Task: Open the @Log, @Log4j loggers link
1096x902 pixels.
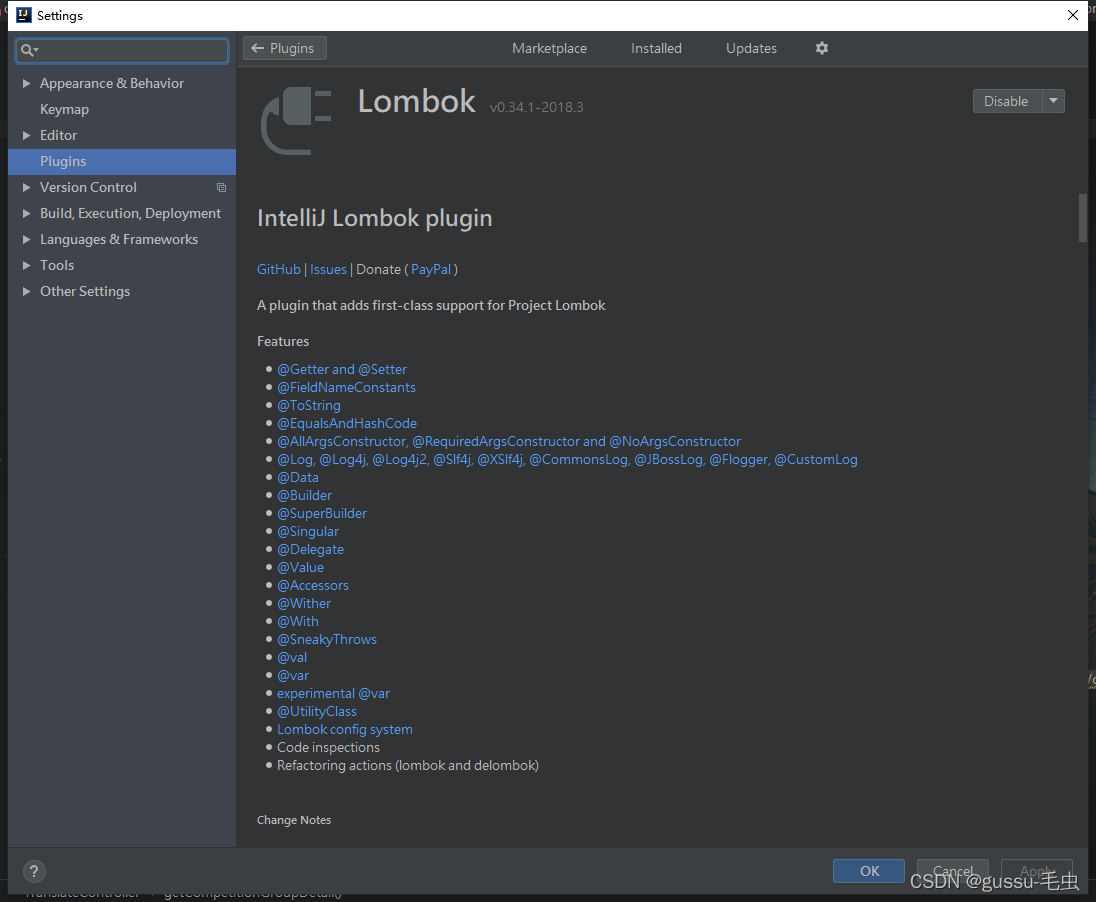Action: point(567,459)
